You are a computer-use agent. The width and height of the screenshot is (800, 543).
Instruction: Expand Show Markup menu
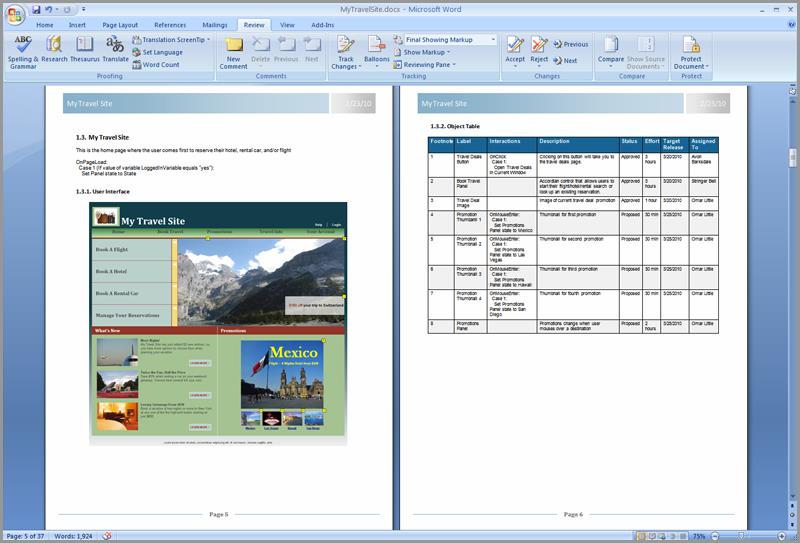(422, 52)
